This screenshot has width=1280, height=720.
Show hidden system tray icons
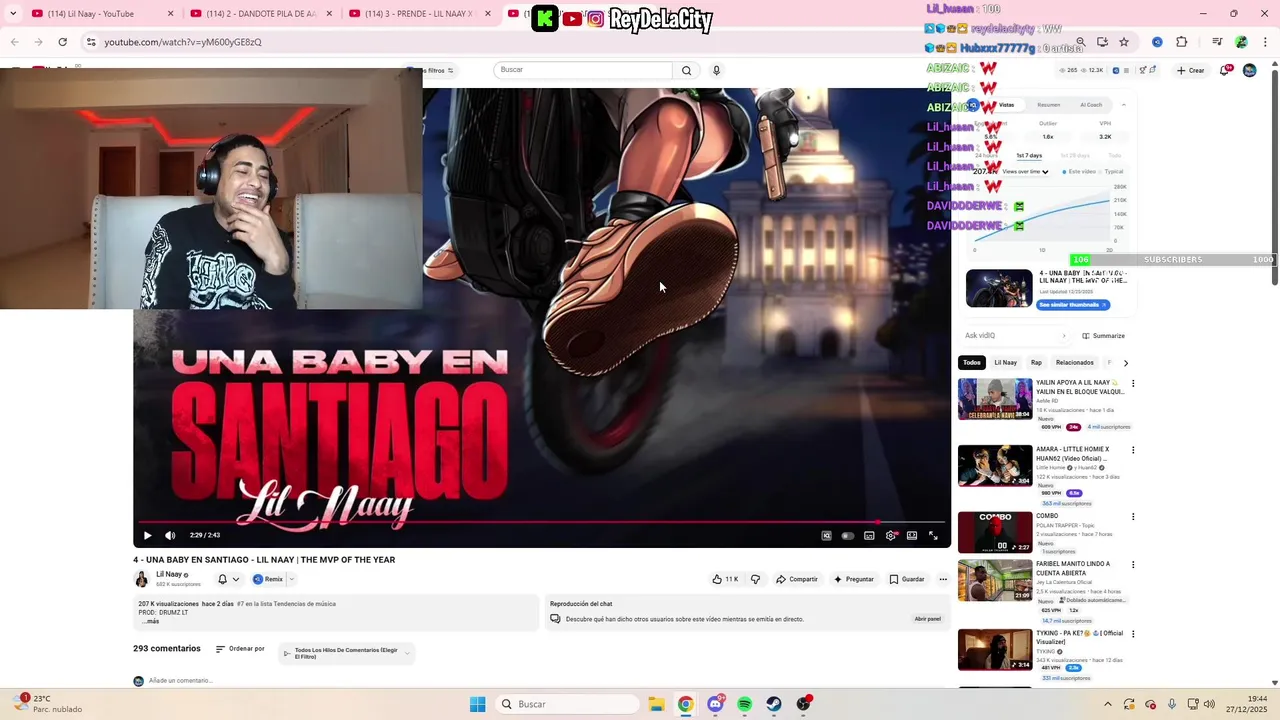click(x=1107, y=704)
